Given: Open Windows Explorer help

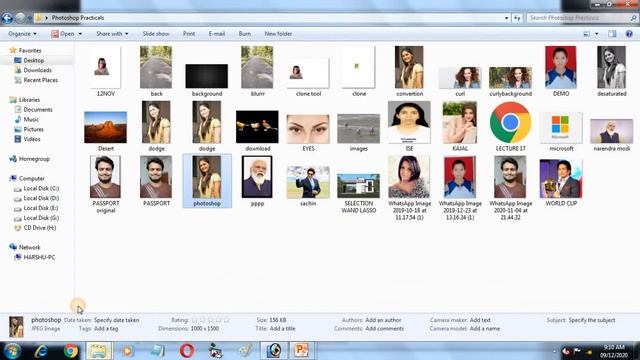Looking at the screenshot, I should pos(629,34).
